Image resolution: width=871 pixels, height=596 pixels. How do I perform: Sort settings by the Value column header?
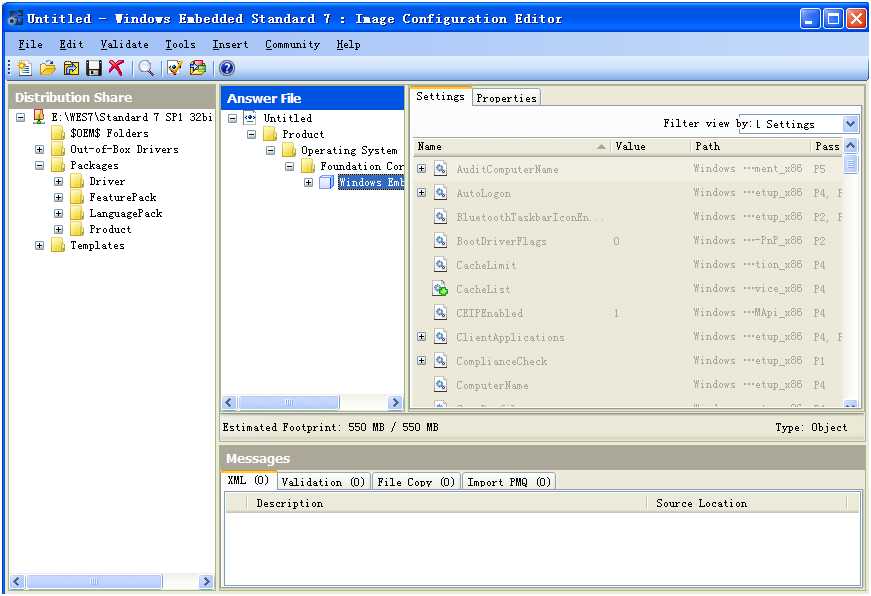pyautogui.click(x=650, y=147)
